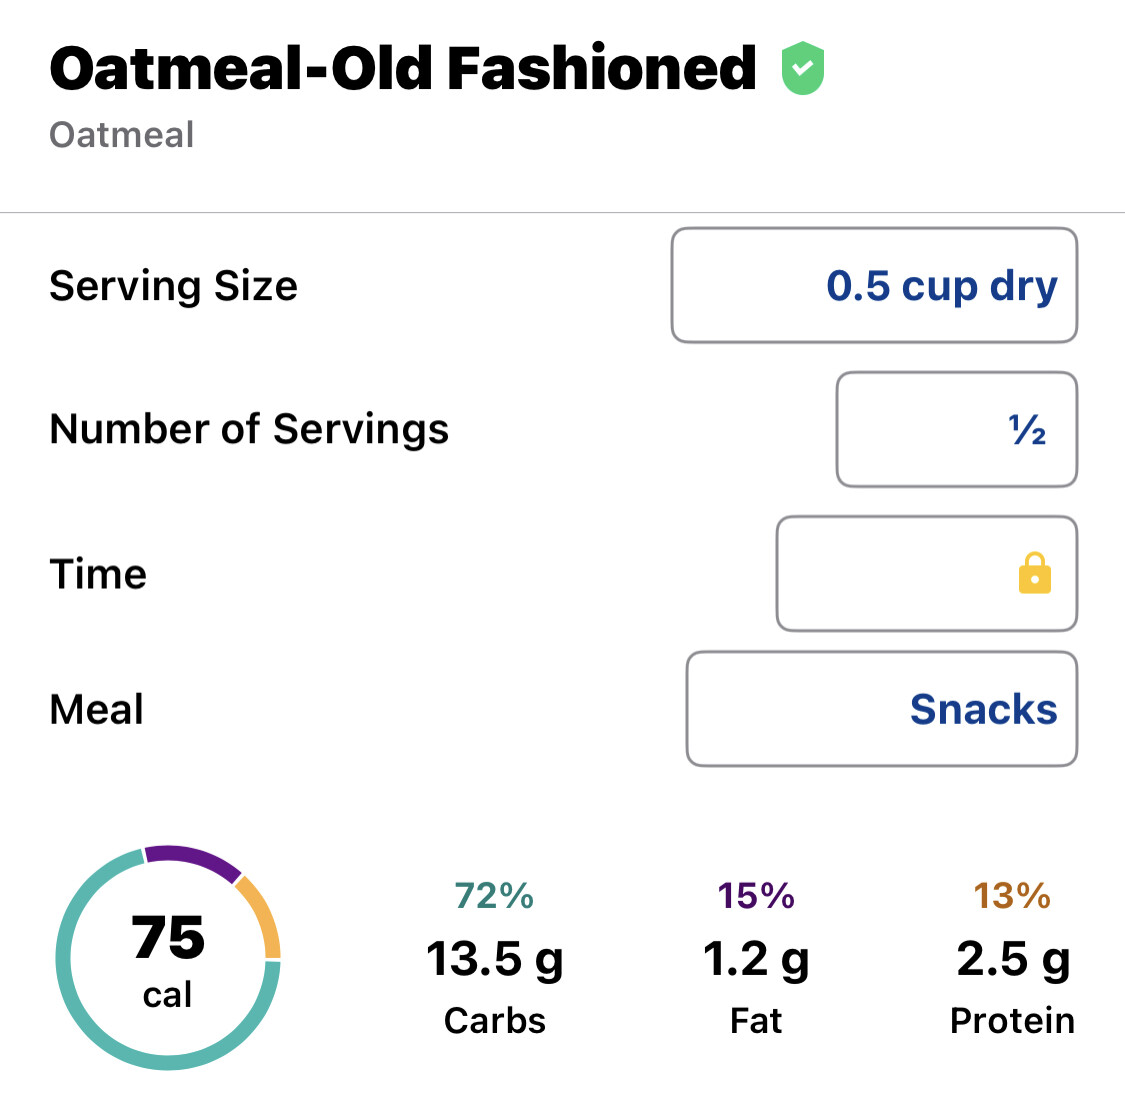Open the Meal dropdown set to Snacks
The image size is (1125, 1096).
pos(881,709)
